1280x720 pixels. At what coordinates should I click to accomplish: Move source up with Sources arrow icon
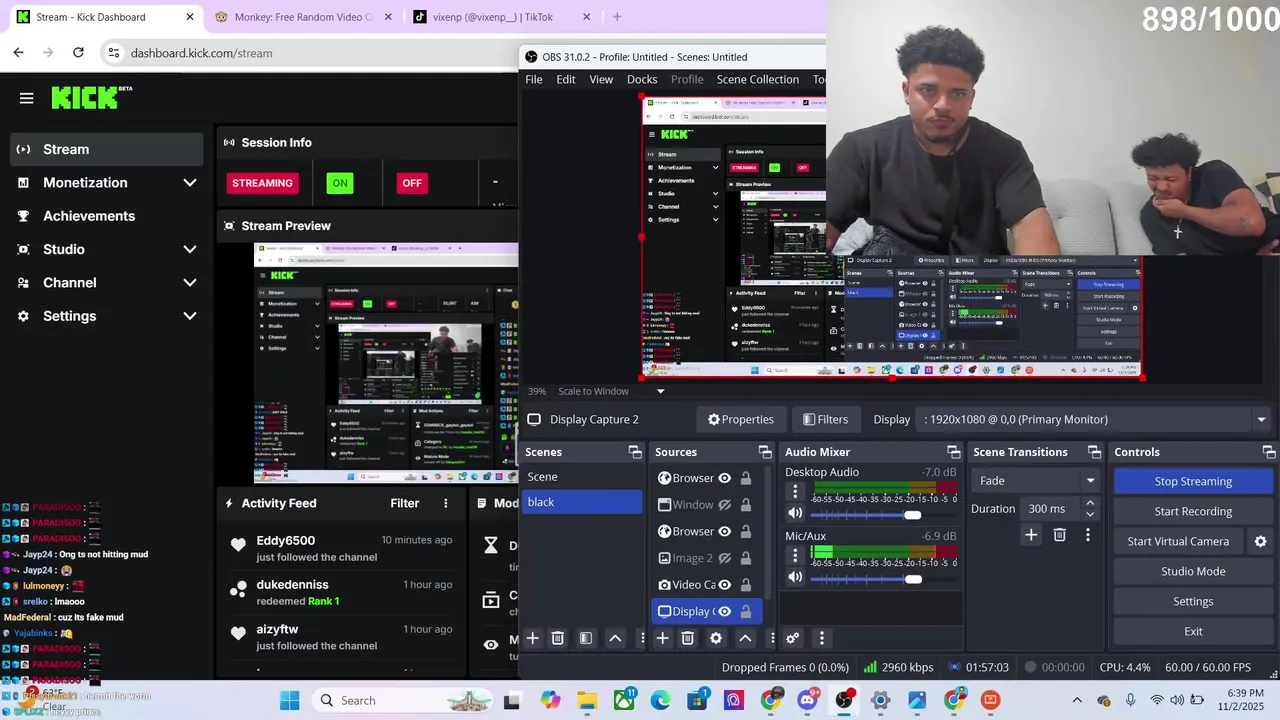pos(745,638)
